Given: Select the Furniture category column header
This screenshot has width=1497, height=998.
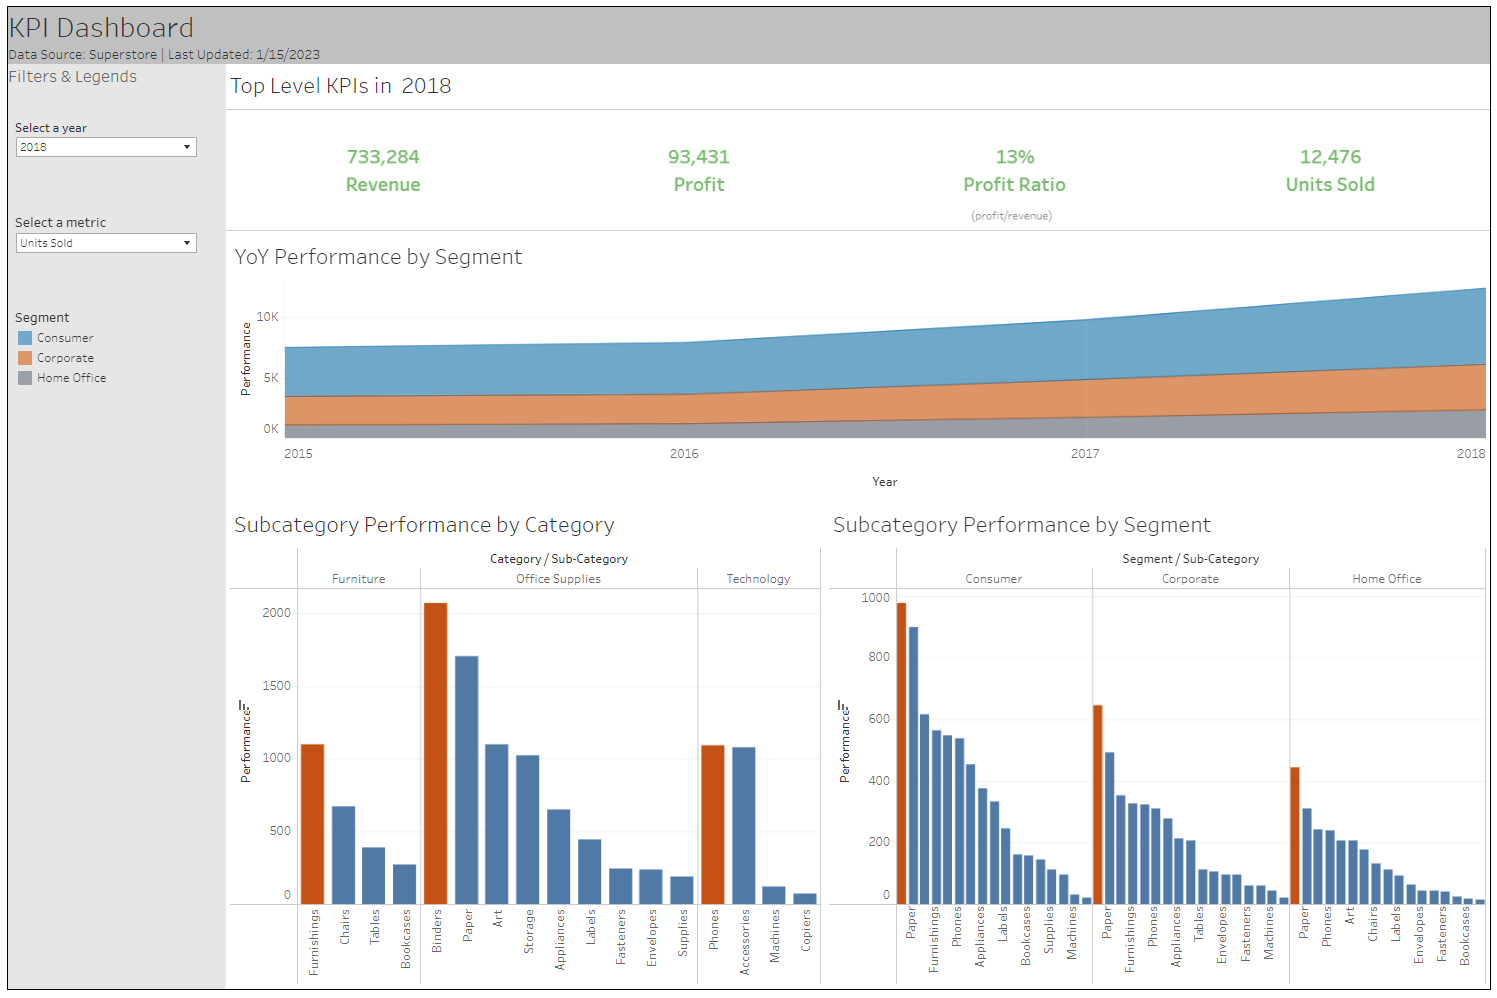Looking at the screenshot, I should 358,579.
